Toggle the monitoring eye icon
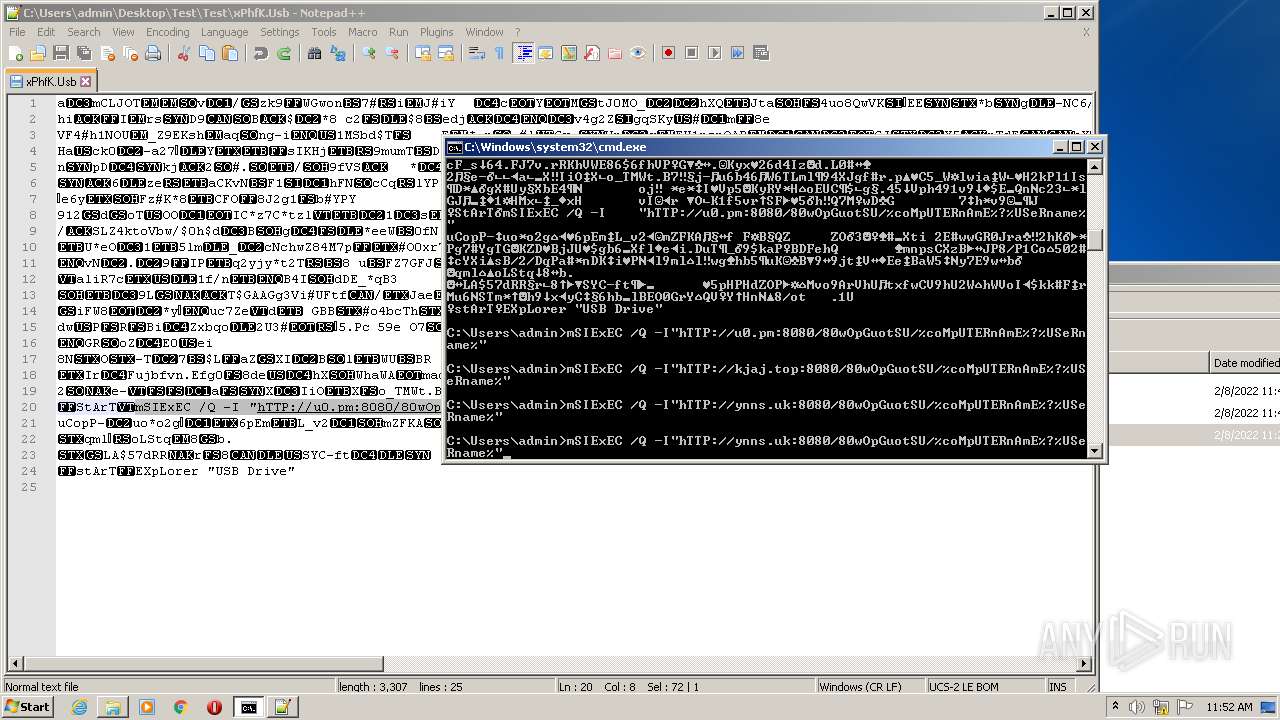This screenshot has height=720, width=1280. tap(638, 53)
